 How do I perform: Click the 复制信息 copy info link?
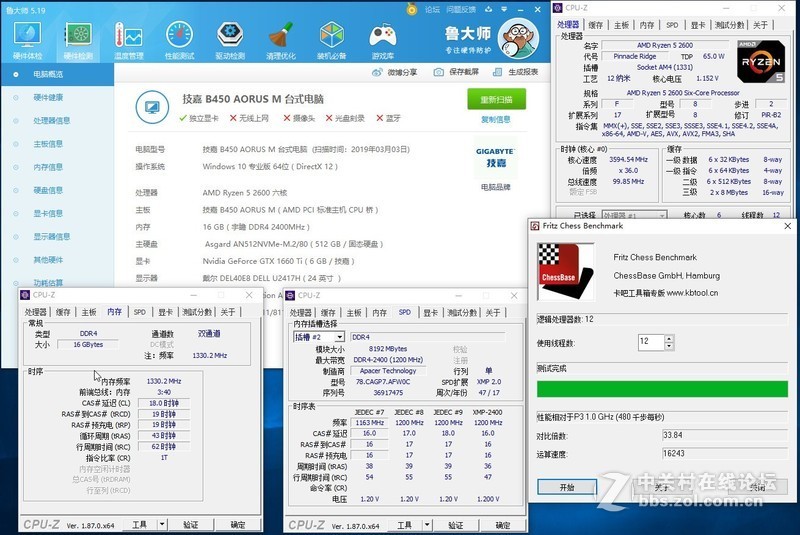tap(495, 119)
